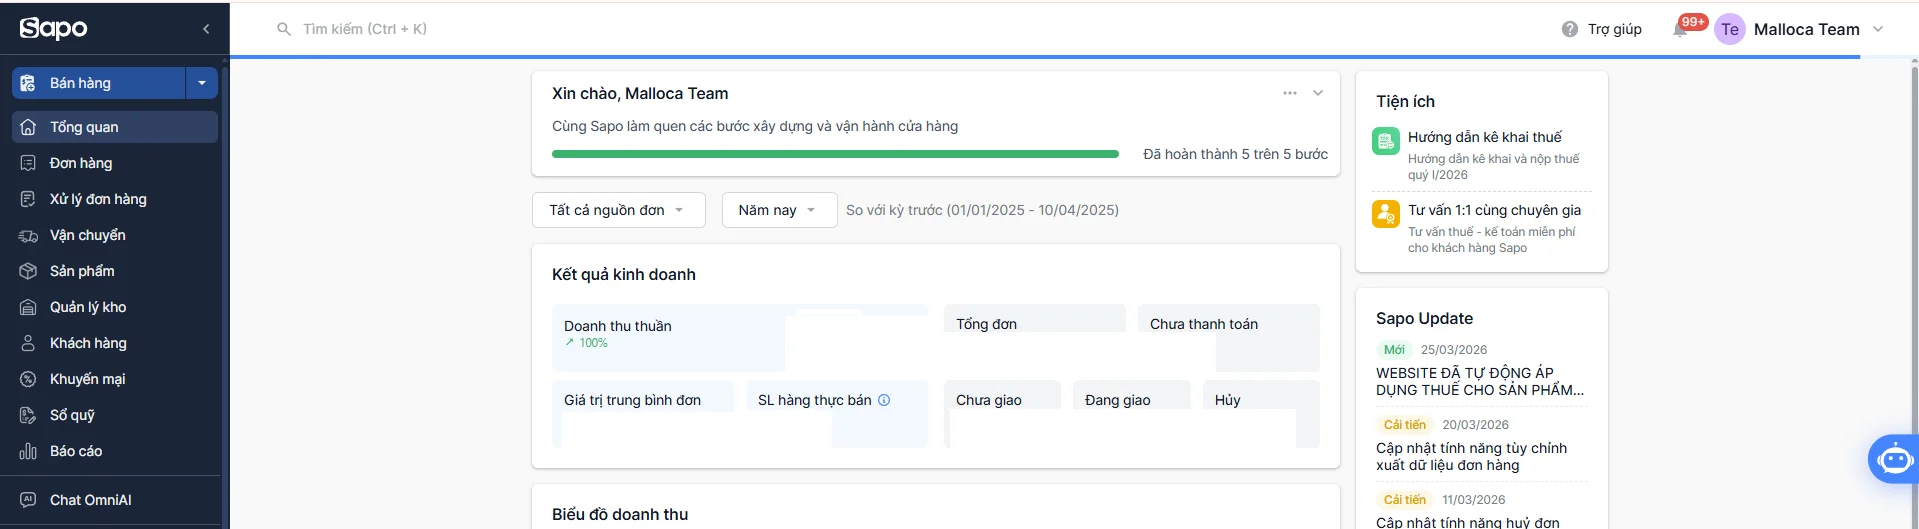The height and width of the screenshot is (529, 1919).
Task: Open Tư vấn 1:1 cùng chuyên gia
Action: pos(1495,210)
